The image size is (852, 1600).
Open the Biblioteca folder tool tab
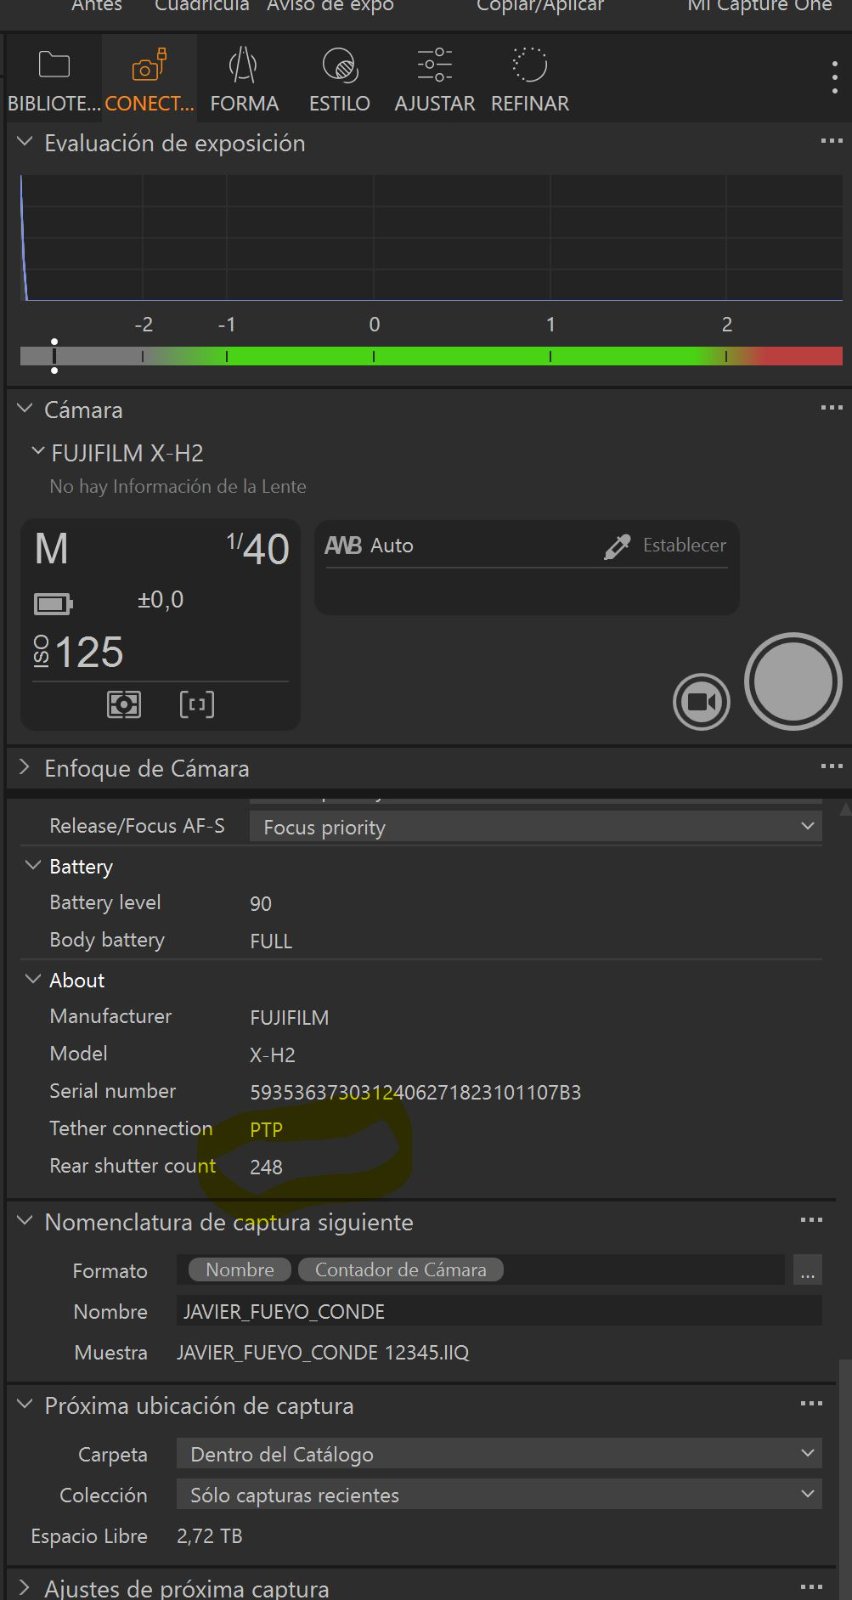click(53, 80)
